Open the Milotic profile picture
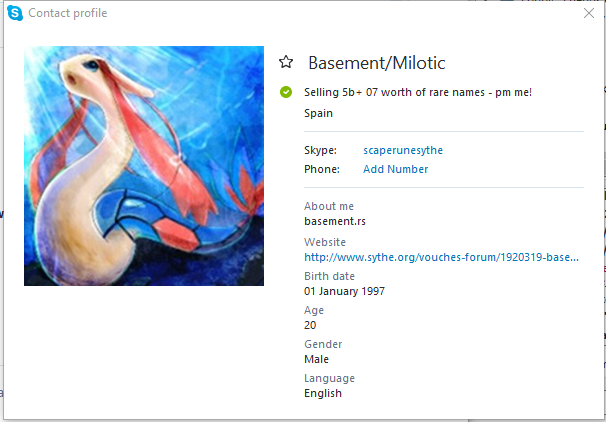This screenshot has height=422, width=606. point(144,166)
